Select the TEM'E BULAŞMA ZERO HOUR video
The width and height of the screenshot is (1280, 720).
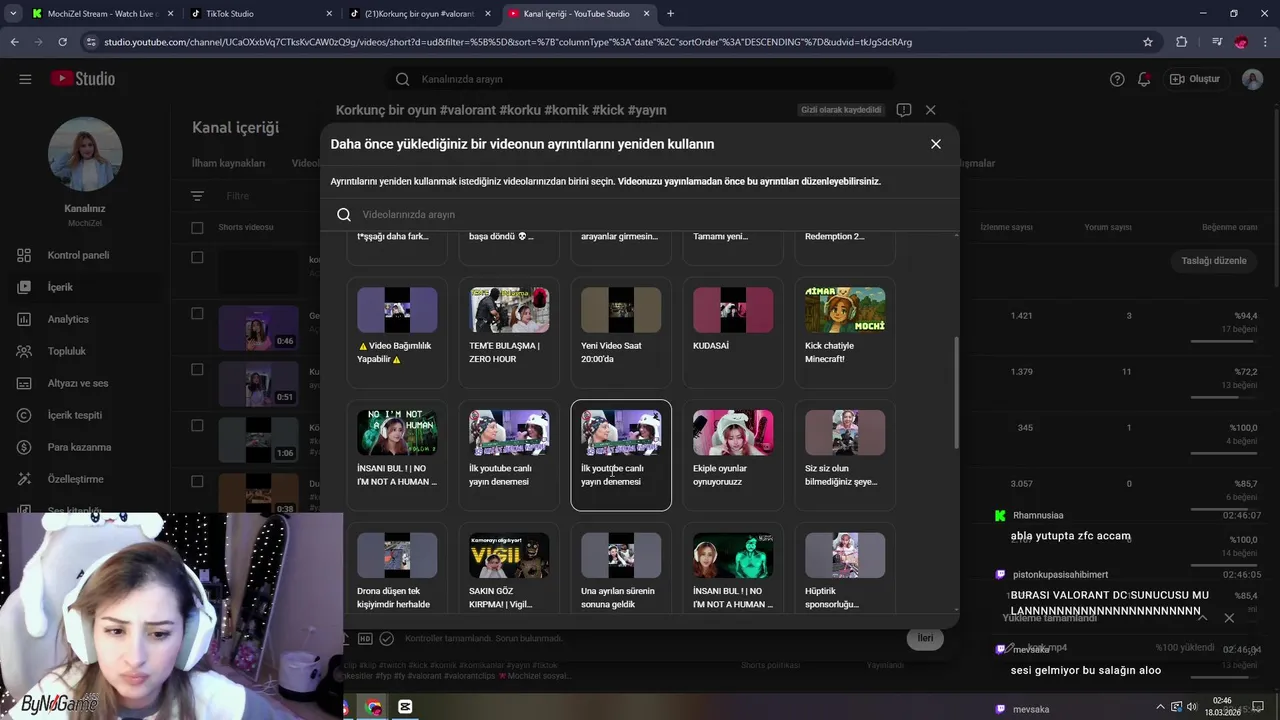point(509,333)
